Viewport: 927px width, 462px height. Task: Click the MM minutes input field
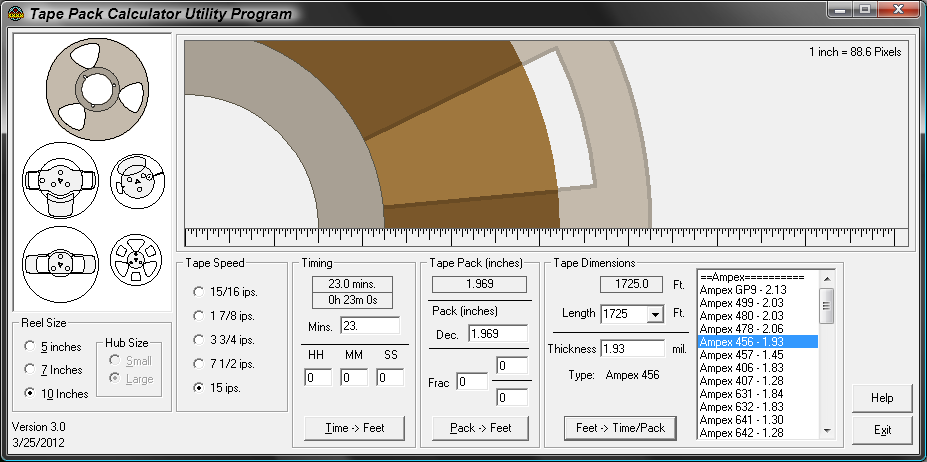click(x=354, y=377)
